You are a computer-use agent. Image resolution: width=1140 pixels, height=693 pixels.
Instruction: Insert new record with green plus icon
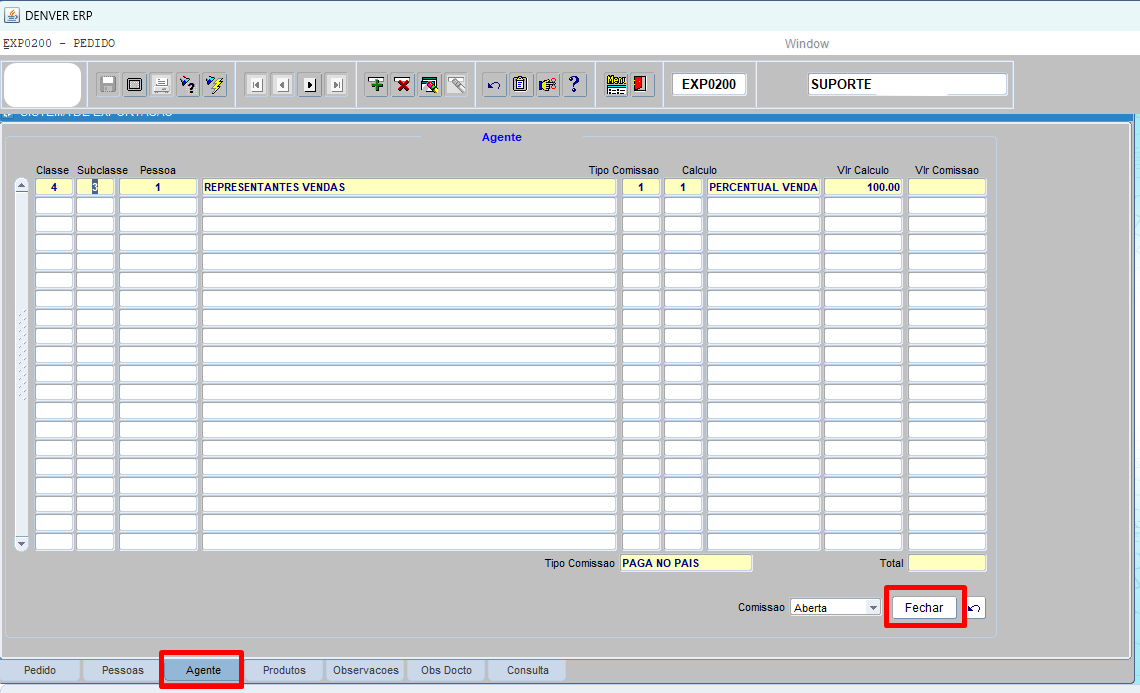376,85
